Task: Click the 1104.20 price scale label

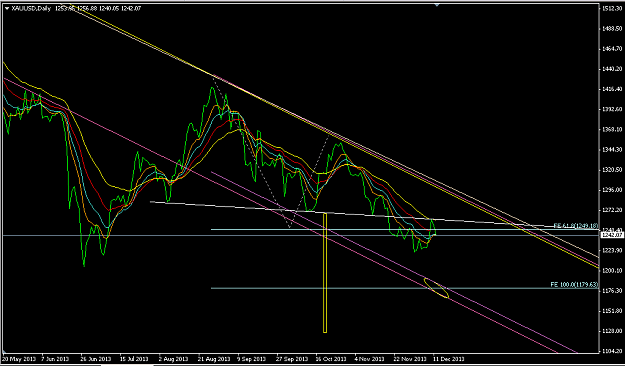Action: coord(613,351)
